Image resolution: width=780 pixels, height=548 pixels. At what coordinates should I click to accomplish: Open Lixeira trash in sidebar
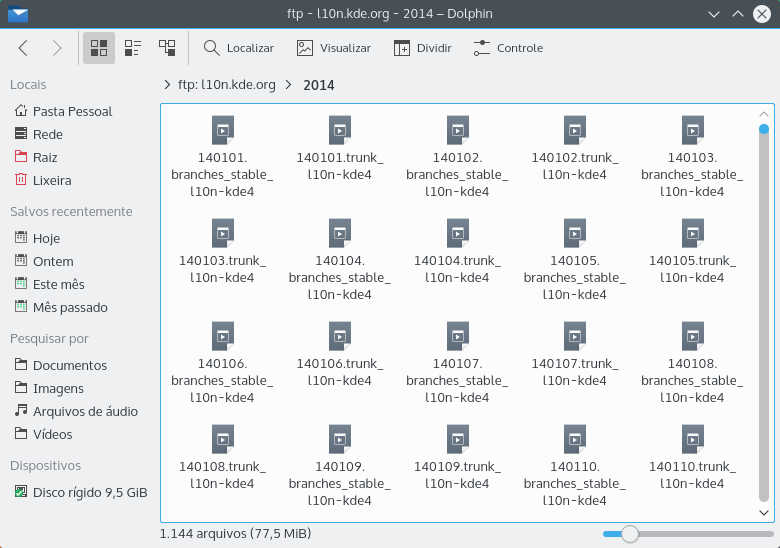pyautogui.click(x=52, y=180)
